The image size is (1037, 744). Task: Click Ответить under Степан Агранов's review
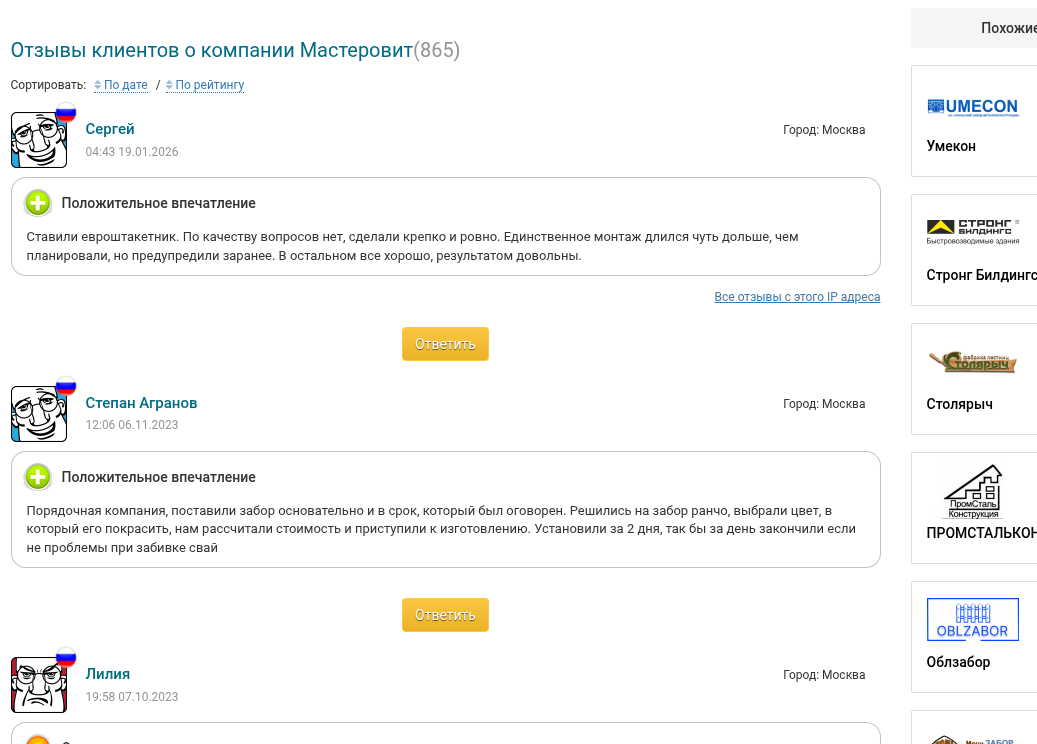(x=445, y=615)
